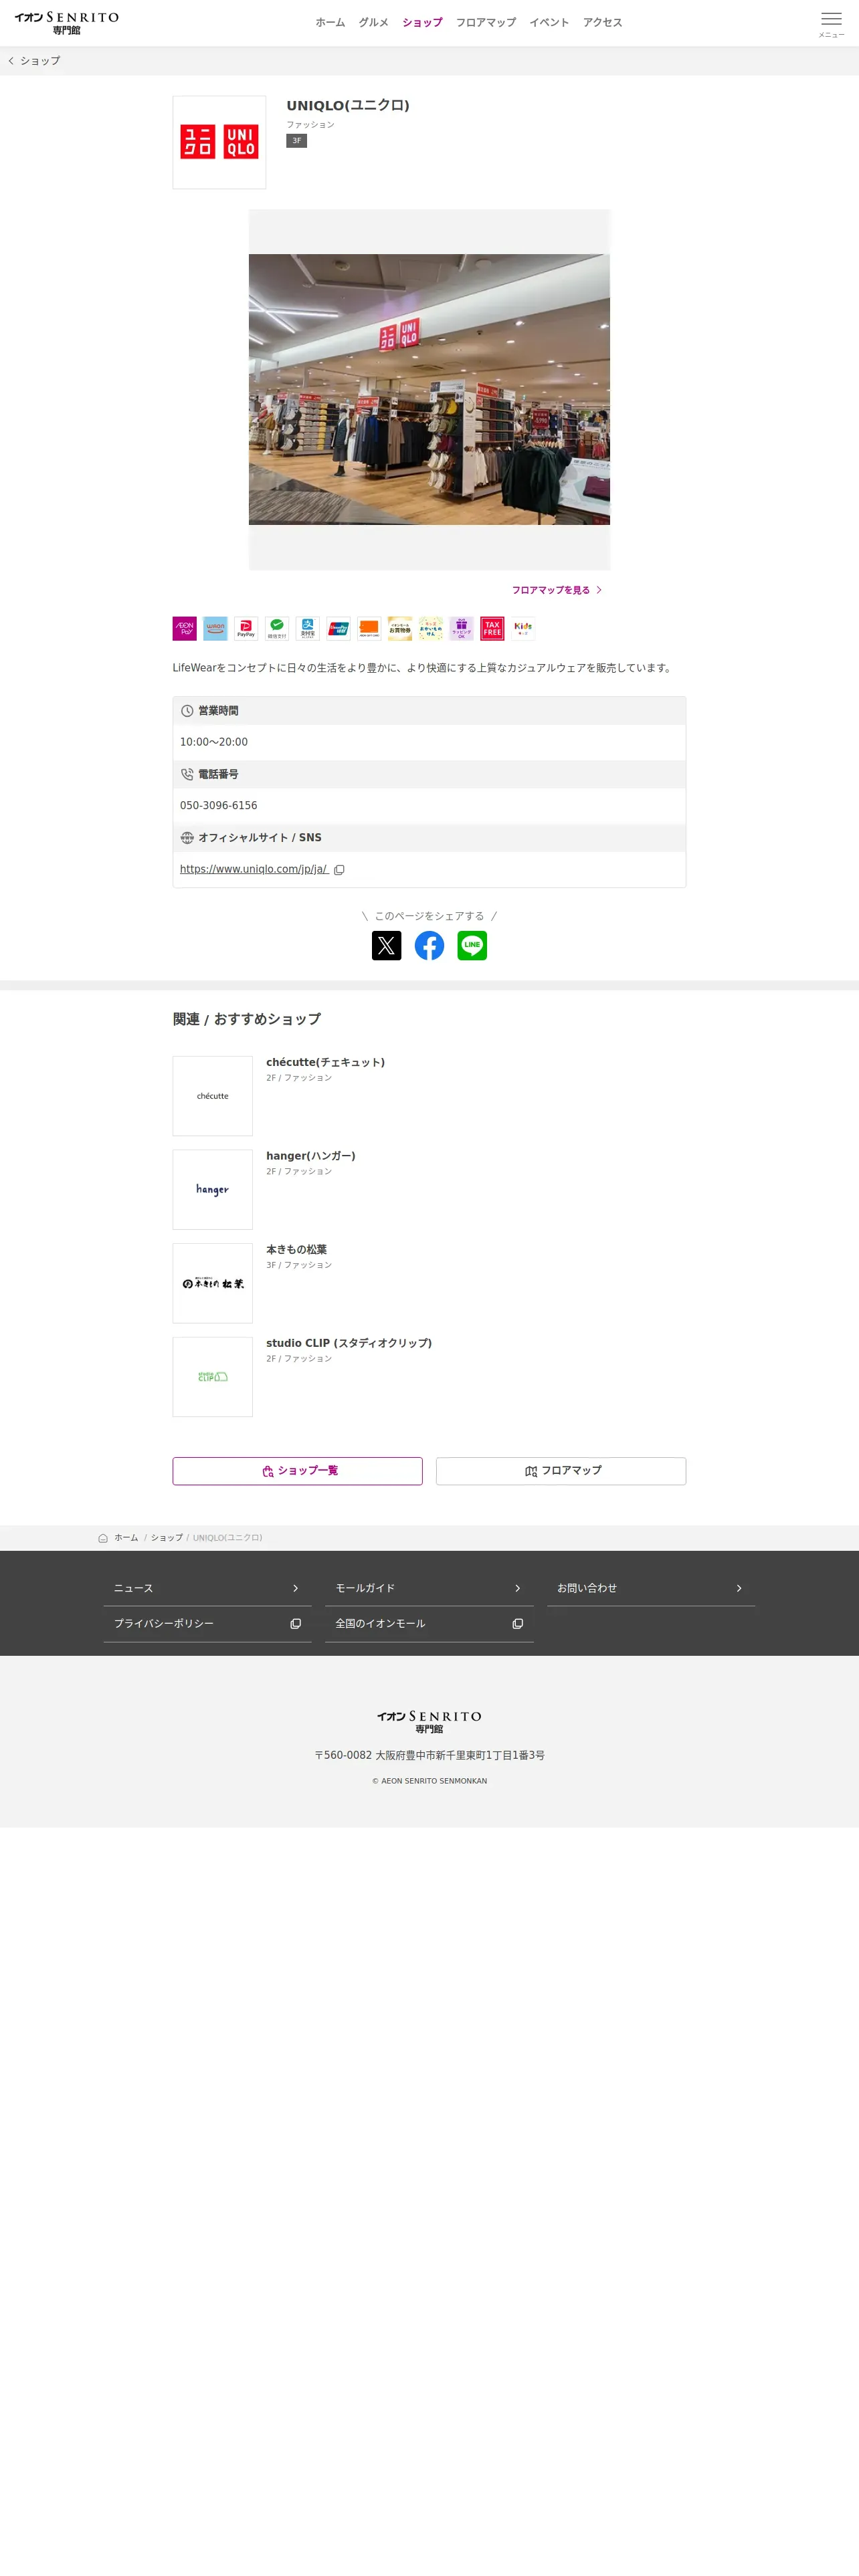Viewport: 859px width, 2576px height.
Task: Click the フロアマップ button below the shop list
Action: point(561,1471)
